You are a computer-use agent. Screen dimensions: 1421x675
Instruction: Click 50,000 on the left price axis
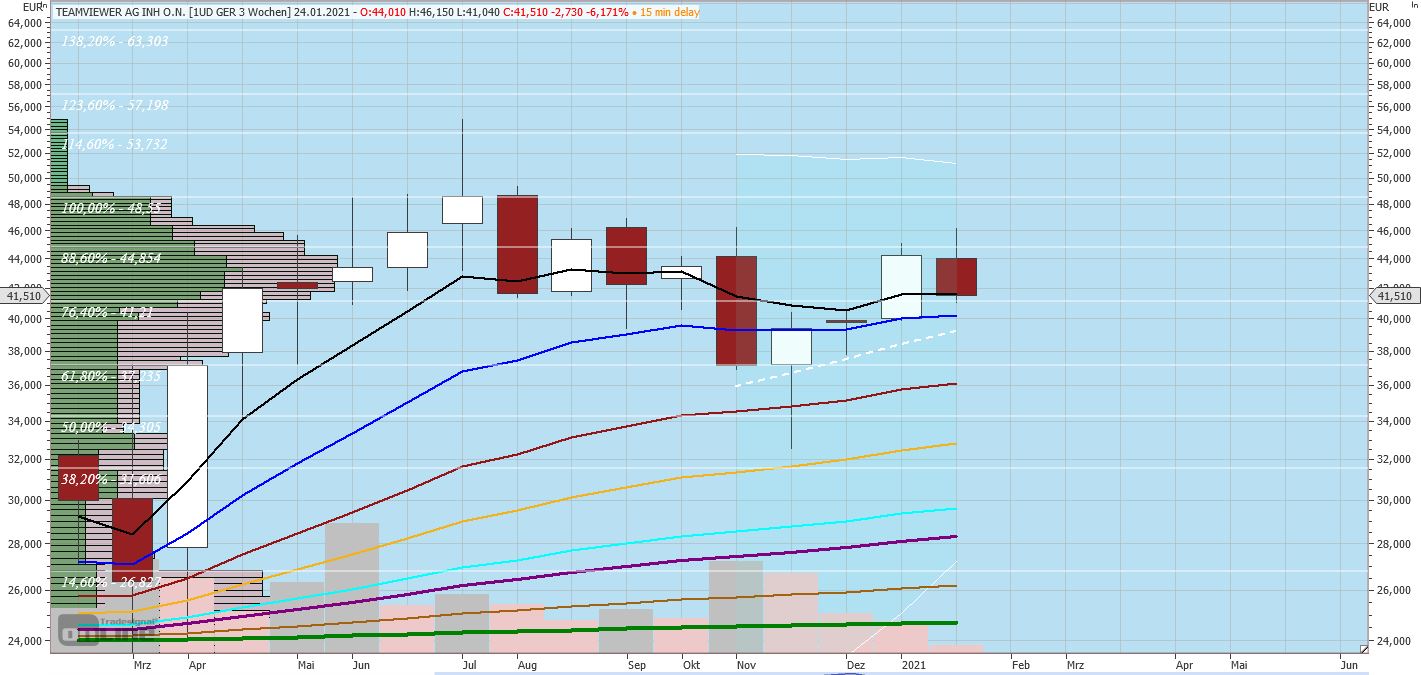[24, 179]
